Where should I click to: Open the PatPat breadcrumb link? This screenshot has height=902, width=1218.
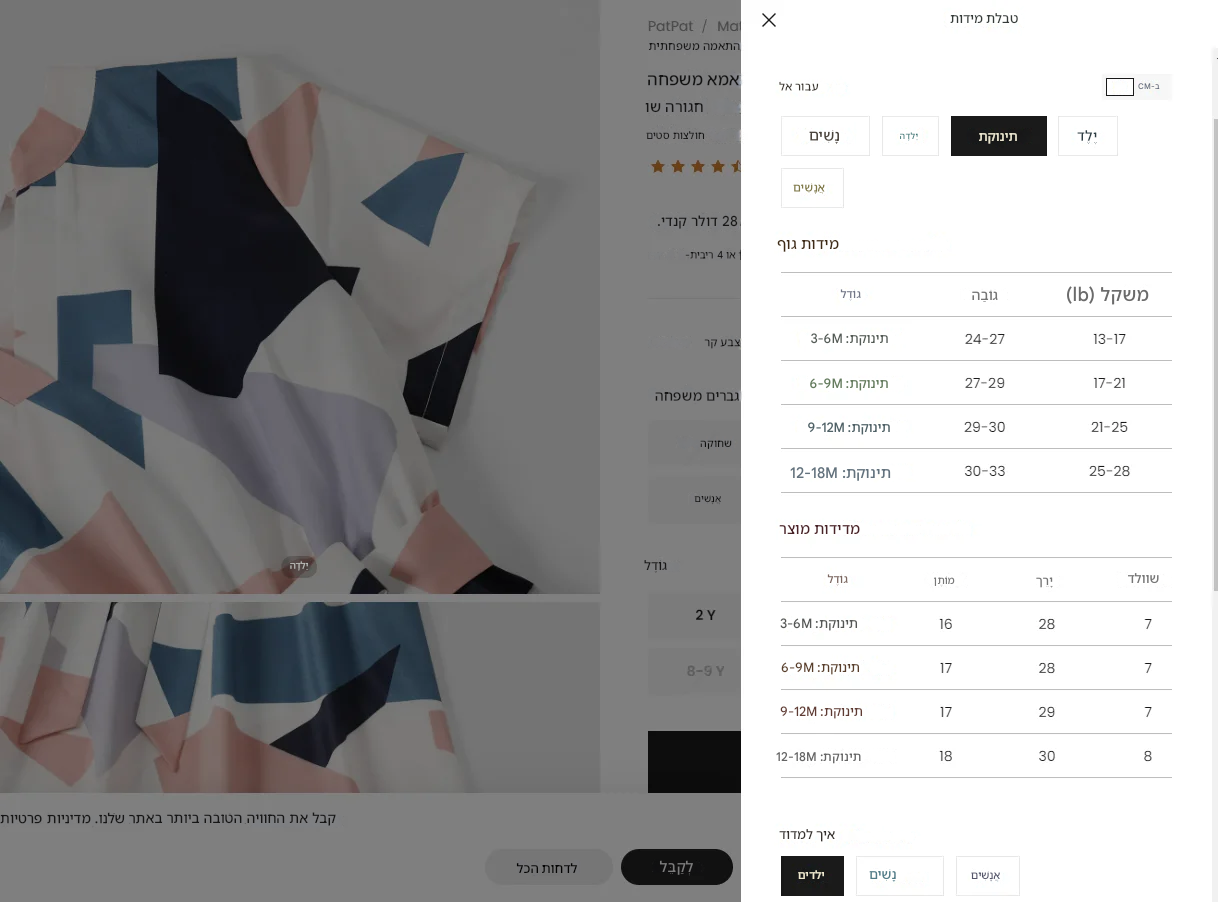click(671, 27)
